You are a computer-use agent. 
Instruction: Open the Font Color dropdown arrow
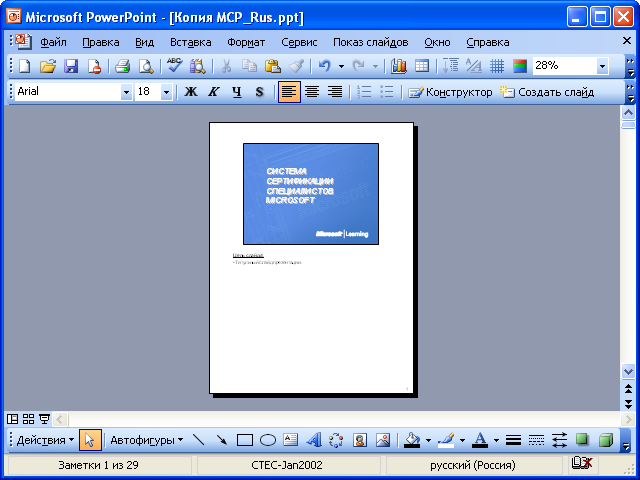click(496, 440)
